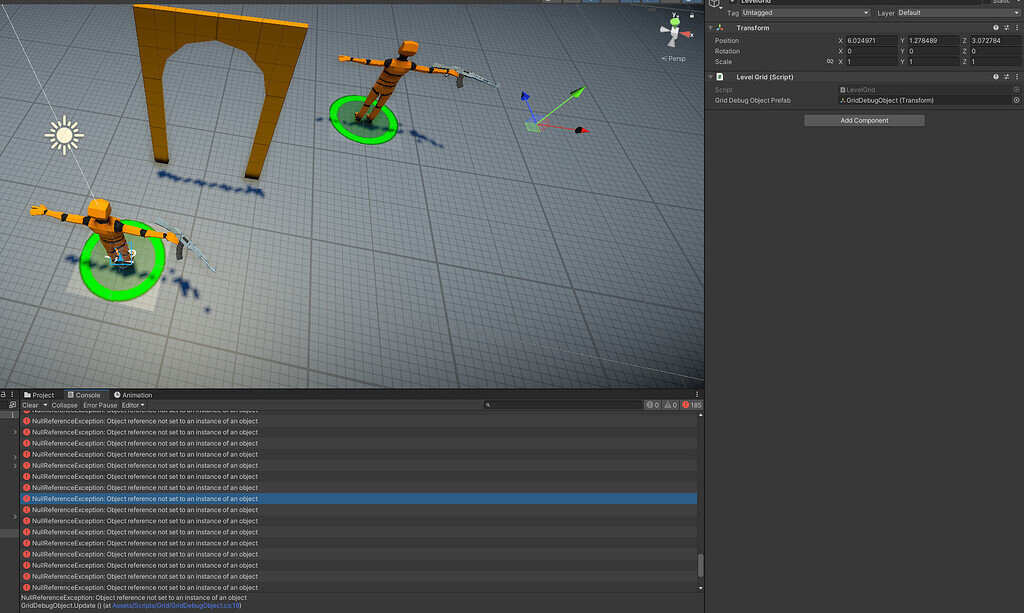This screenshot has height=613, width=1024.
Task: Switch to the Animation tab
Action: click(133, 395)
